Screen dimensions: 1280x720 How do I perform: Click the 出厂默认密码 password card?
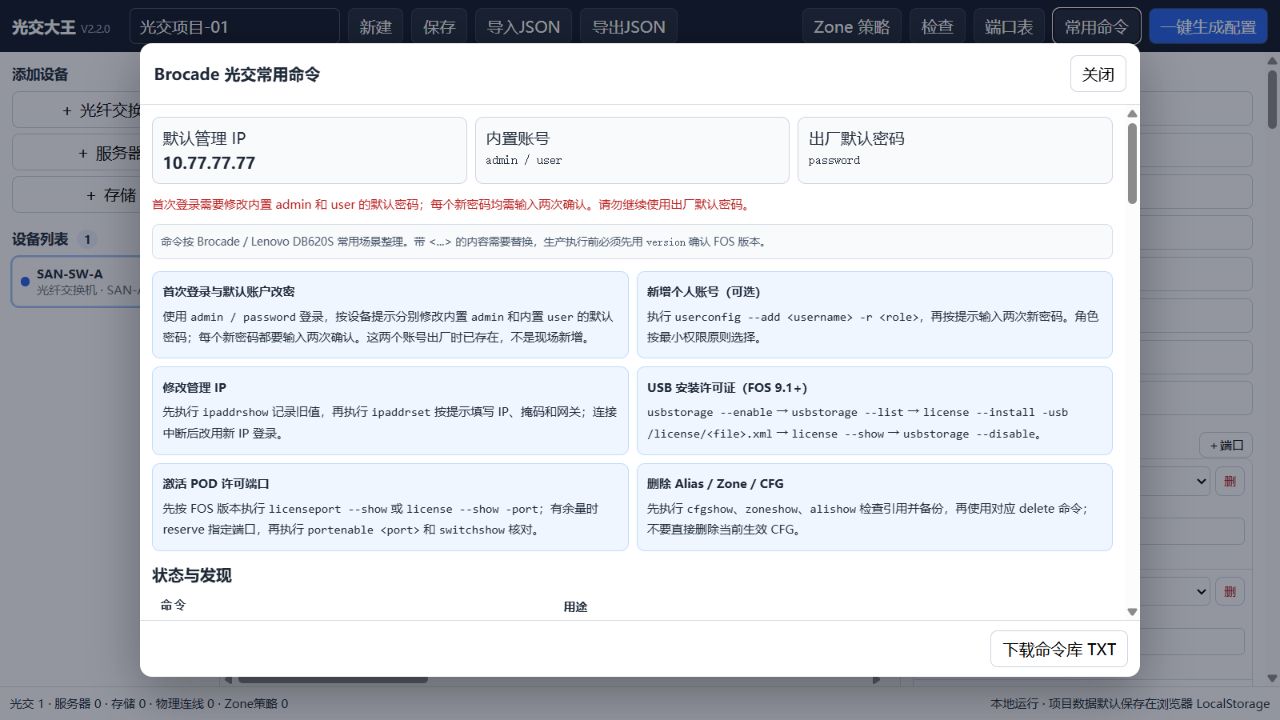click(955, 150)
